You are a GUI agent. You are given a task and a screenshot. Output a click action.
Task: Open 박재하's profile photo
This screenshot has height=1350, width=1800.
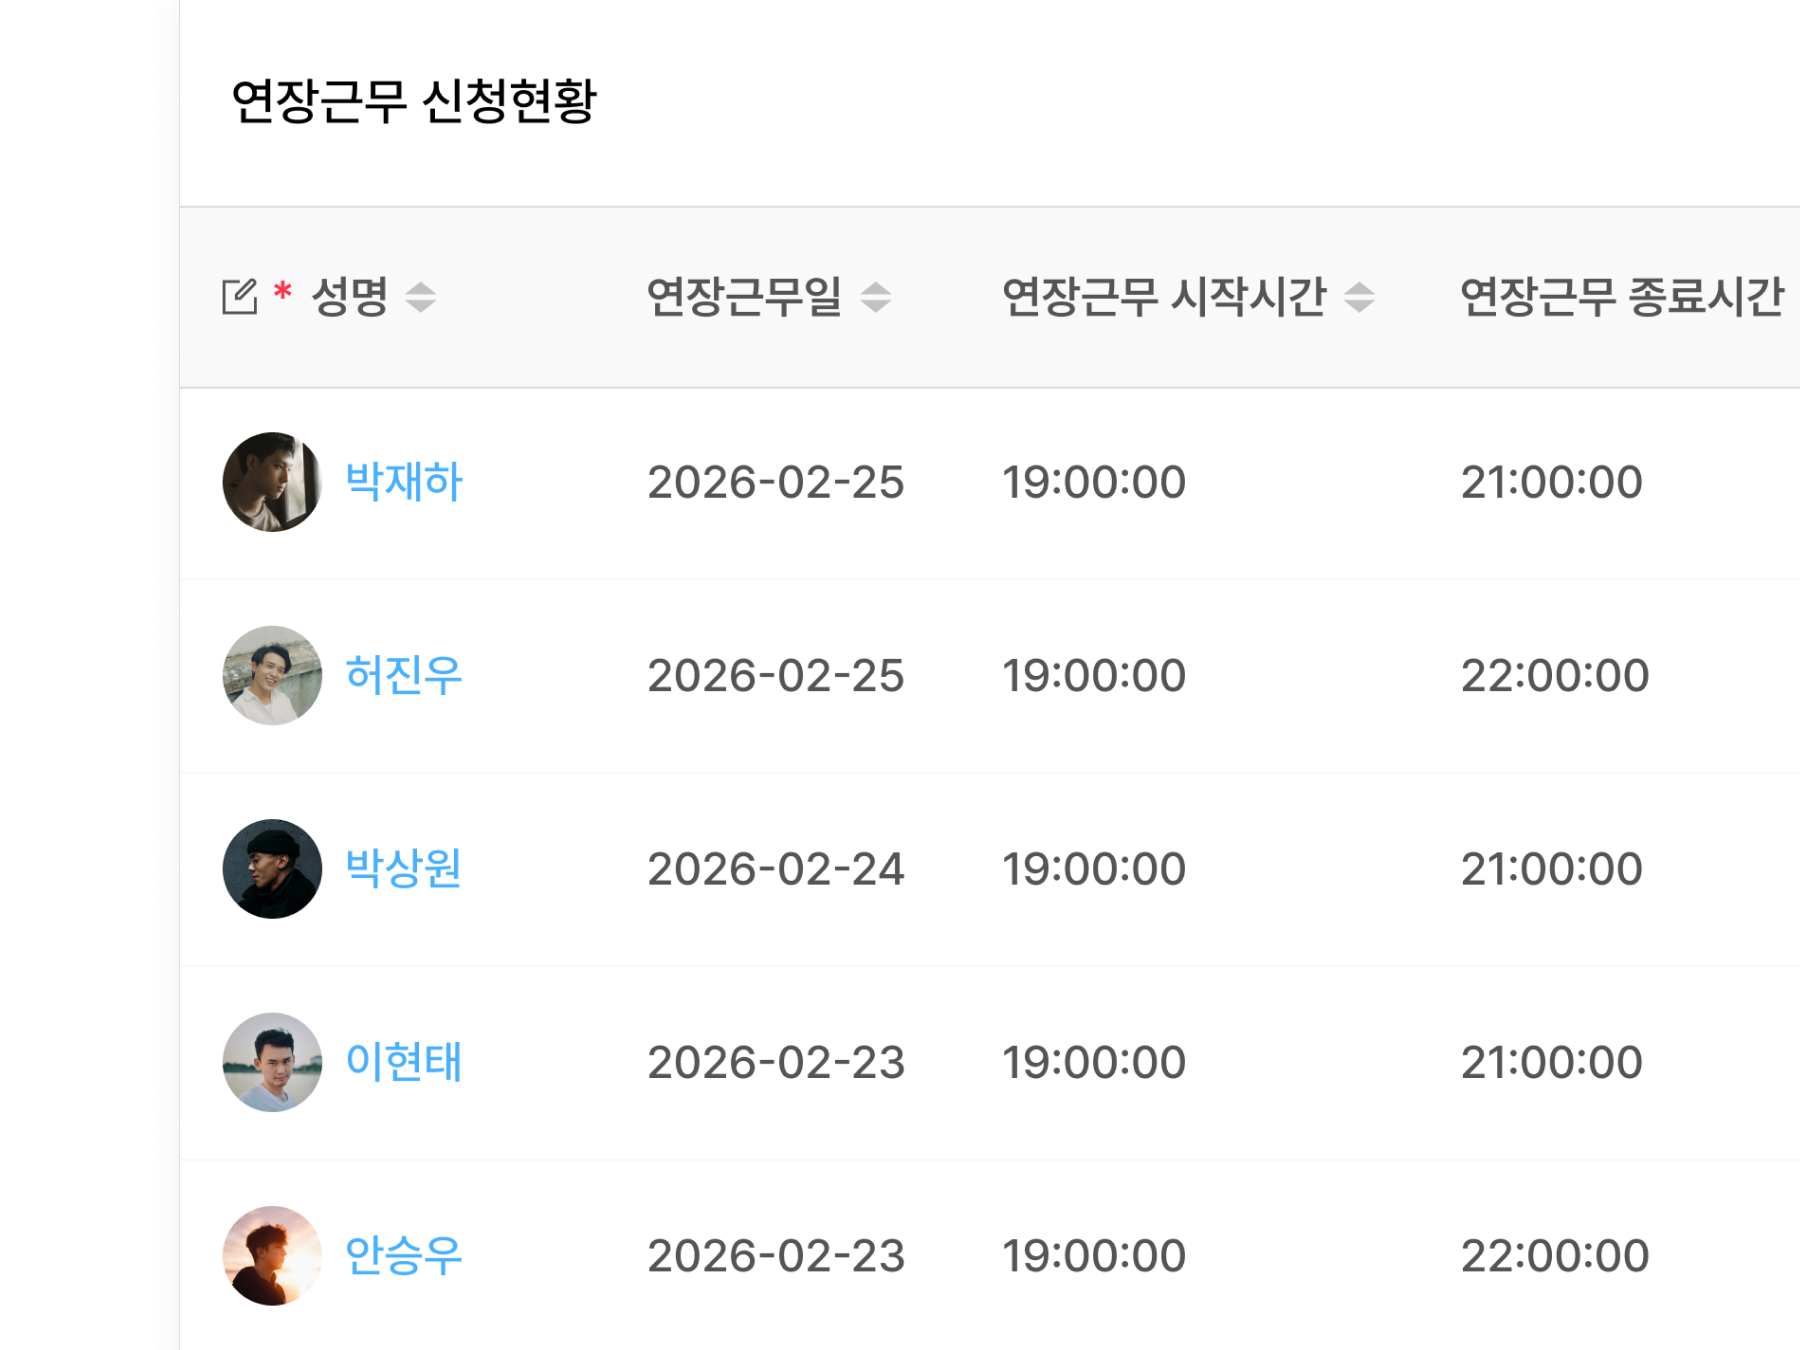[271, 481]
